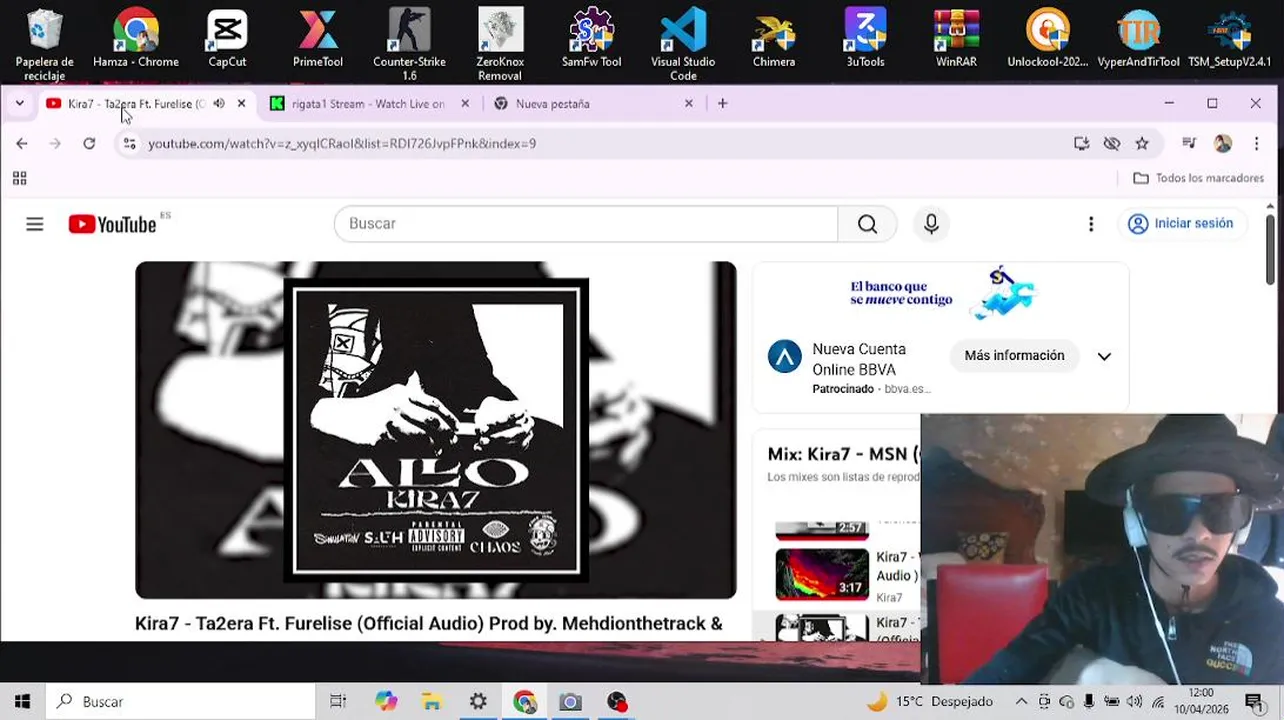Start voice search with the microphone icon

(931, 224)
